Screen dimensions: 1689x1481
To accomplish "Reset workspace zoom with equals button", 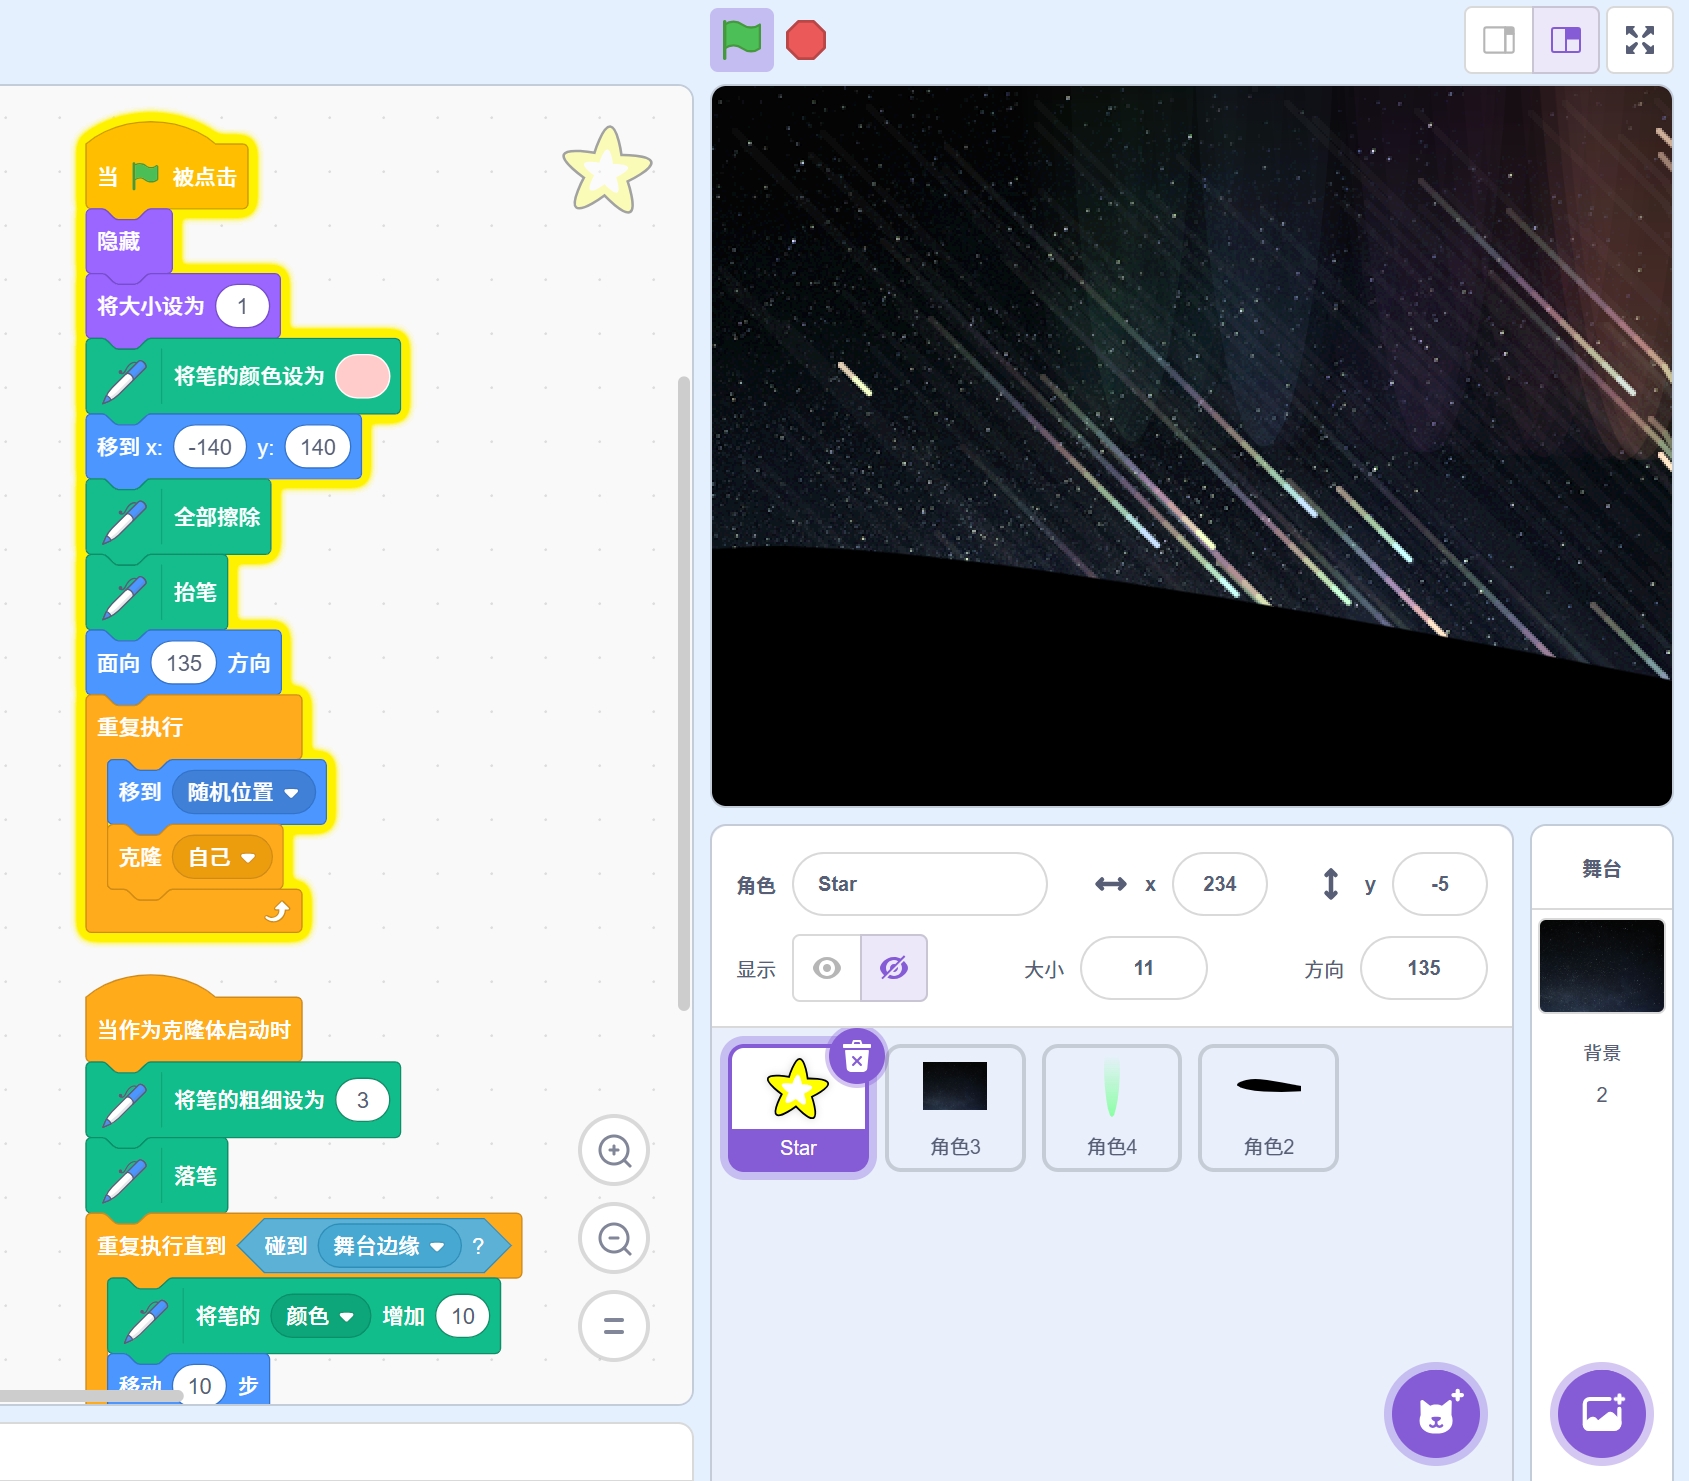I will [614, 1326].
